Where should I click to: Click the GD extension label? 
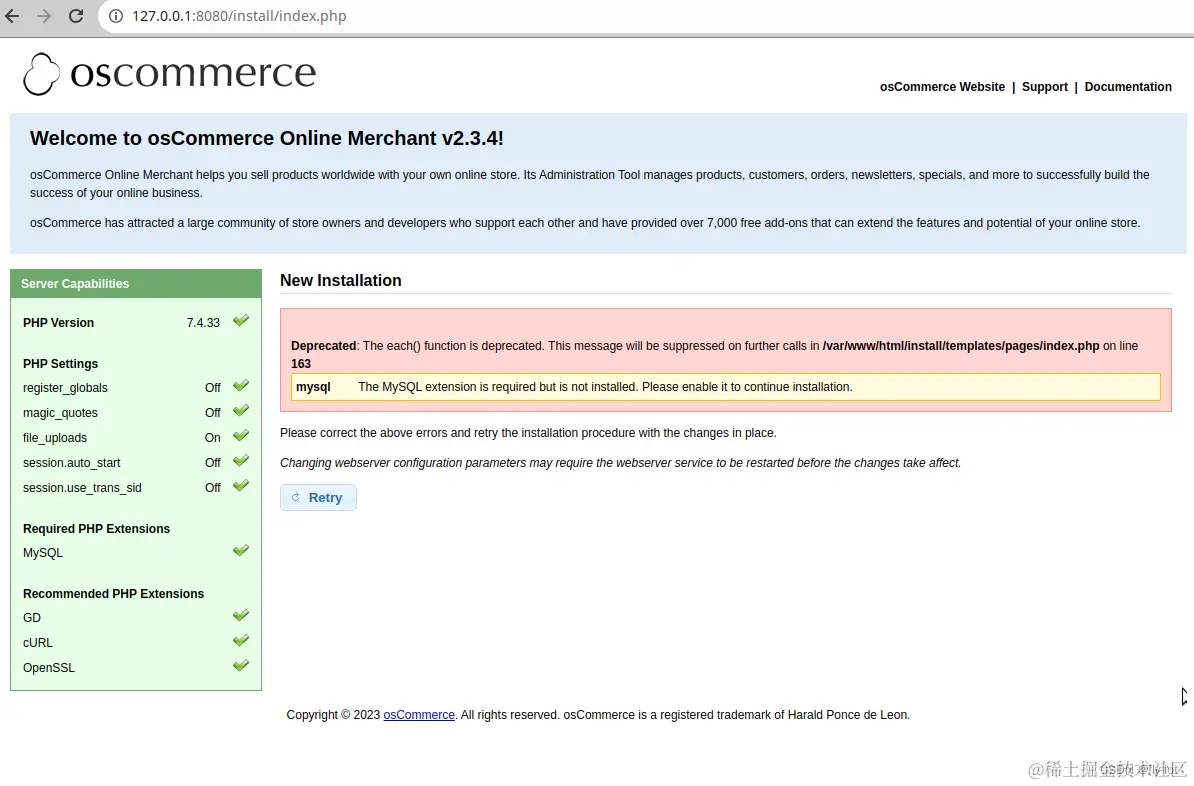point(32,618)
